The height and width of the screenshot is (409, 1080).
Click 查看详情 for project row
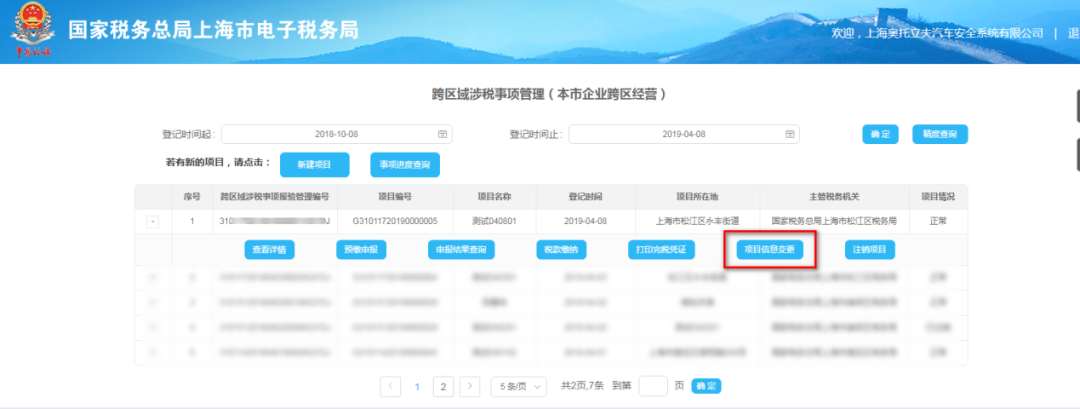pyautogui.click(x=269, y=250)
